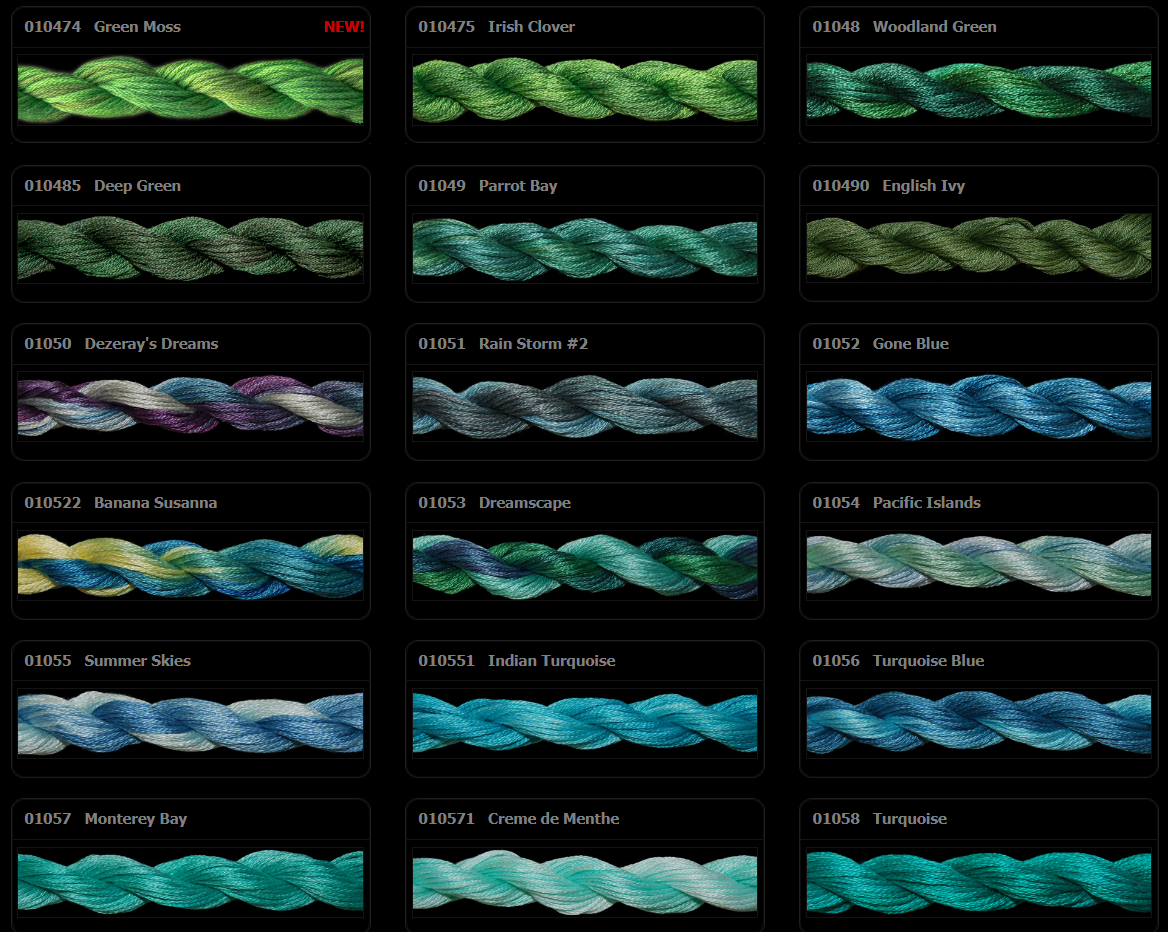Click the 01058 Turquoise title text
The image size is (1168, 932).
879,819
